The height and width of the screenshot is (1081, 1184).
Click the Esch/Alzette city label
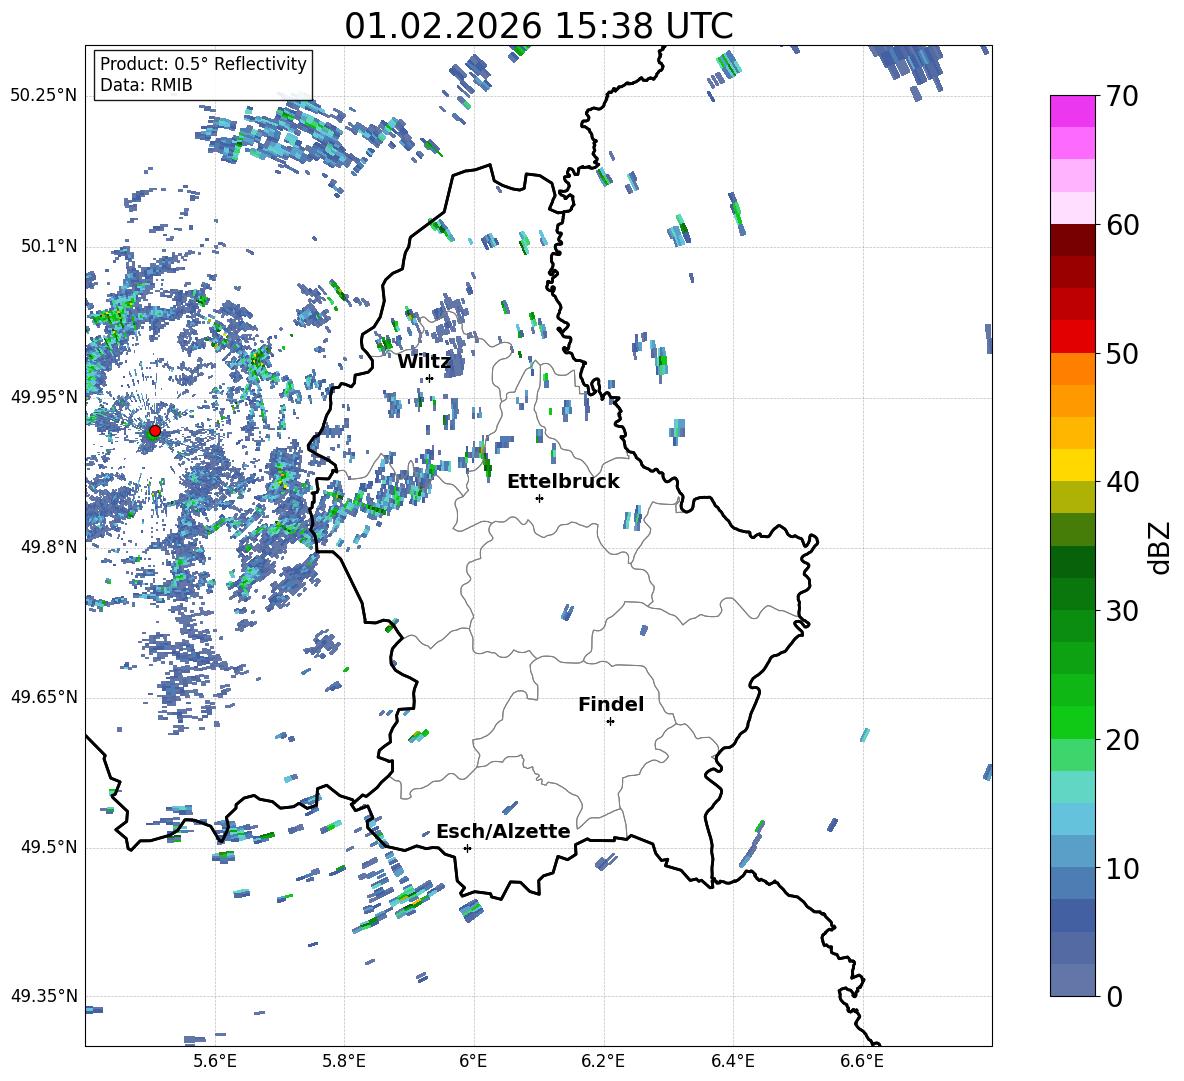[x=503, y=832]
